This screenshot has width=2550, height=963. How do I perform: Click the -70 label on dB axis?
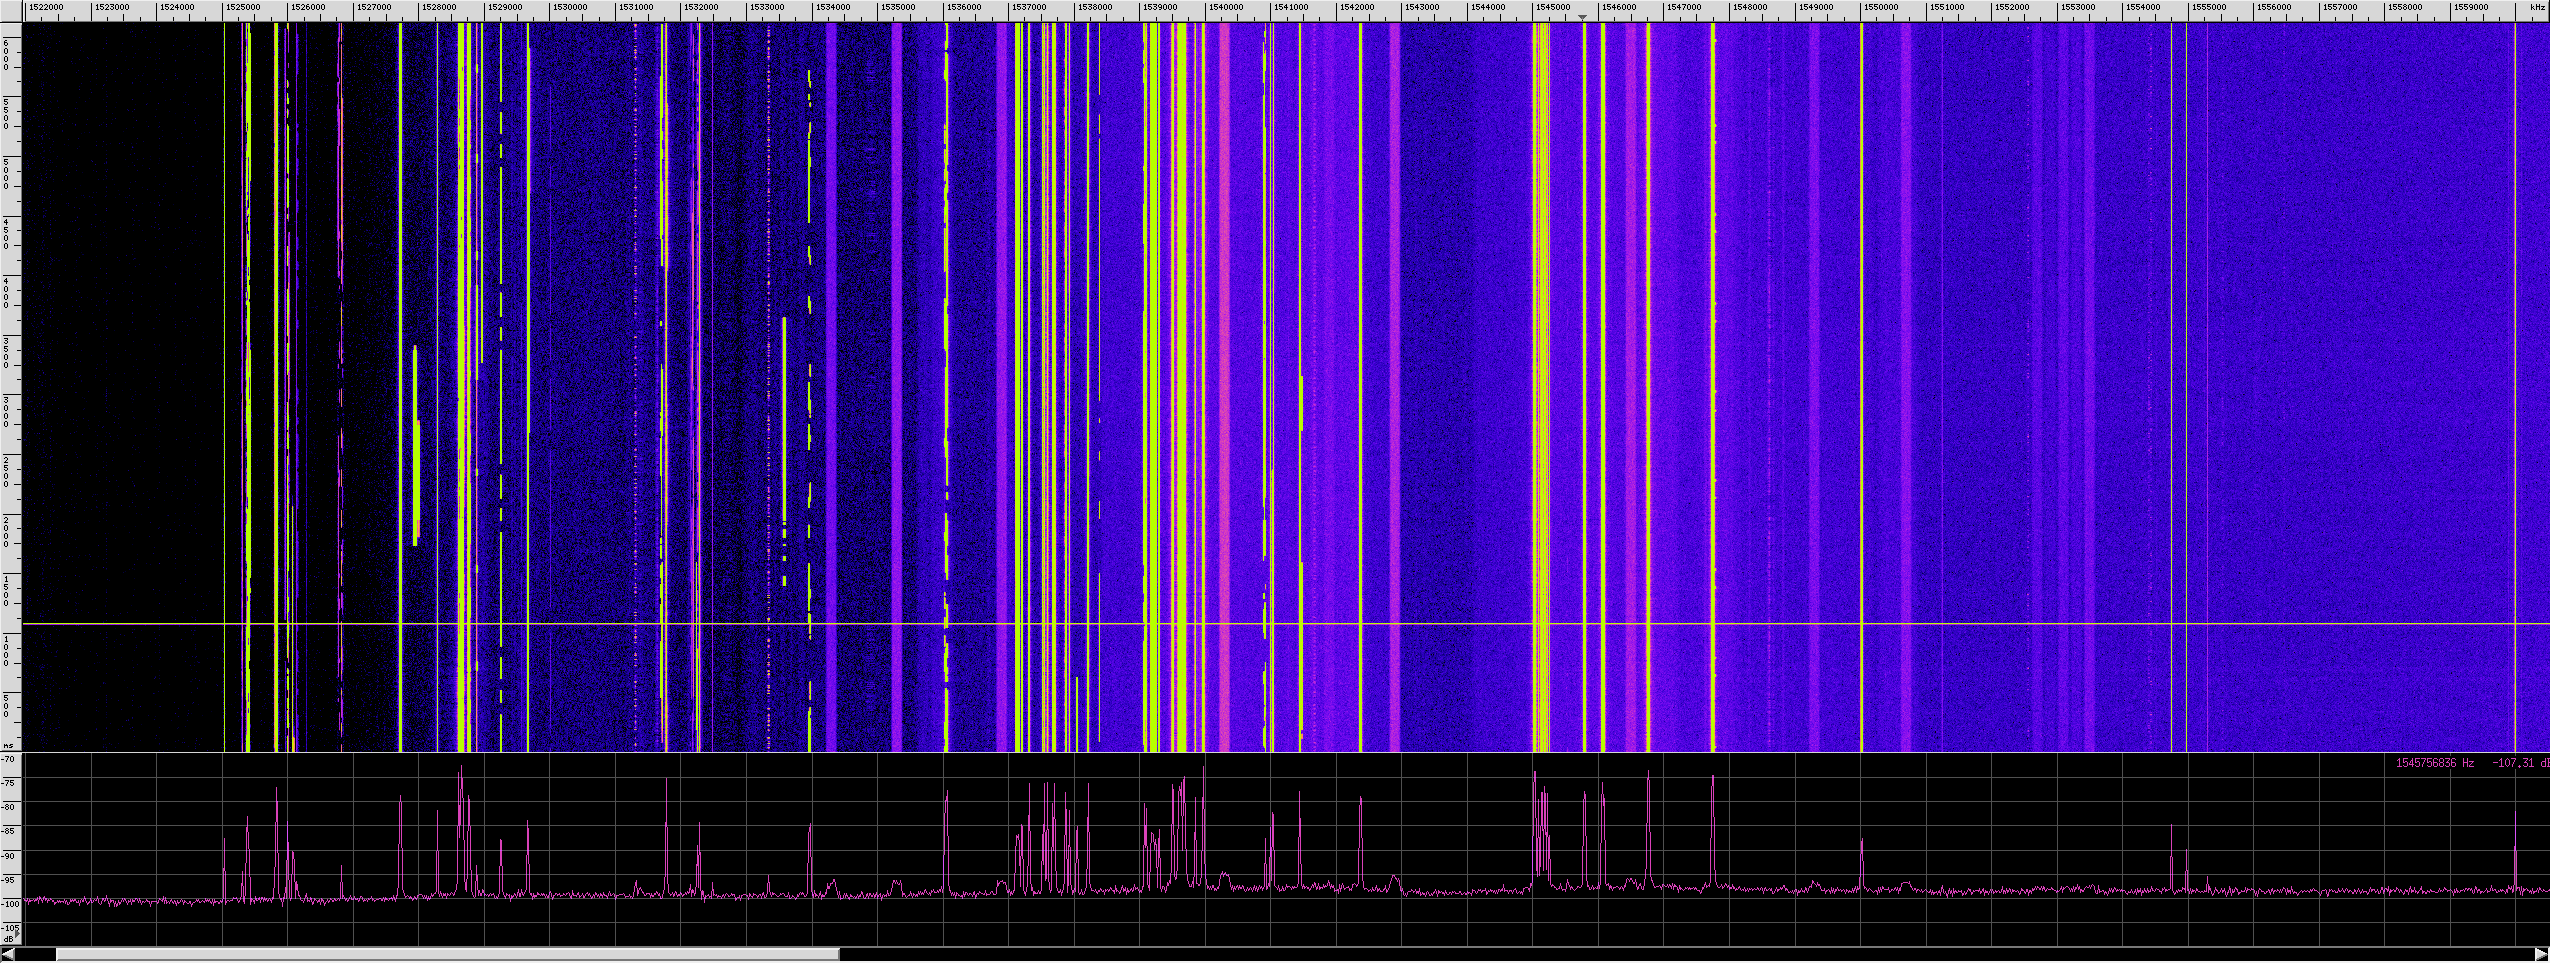tap(9, 760)
